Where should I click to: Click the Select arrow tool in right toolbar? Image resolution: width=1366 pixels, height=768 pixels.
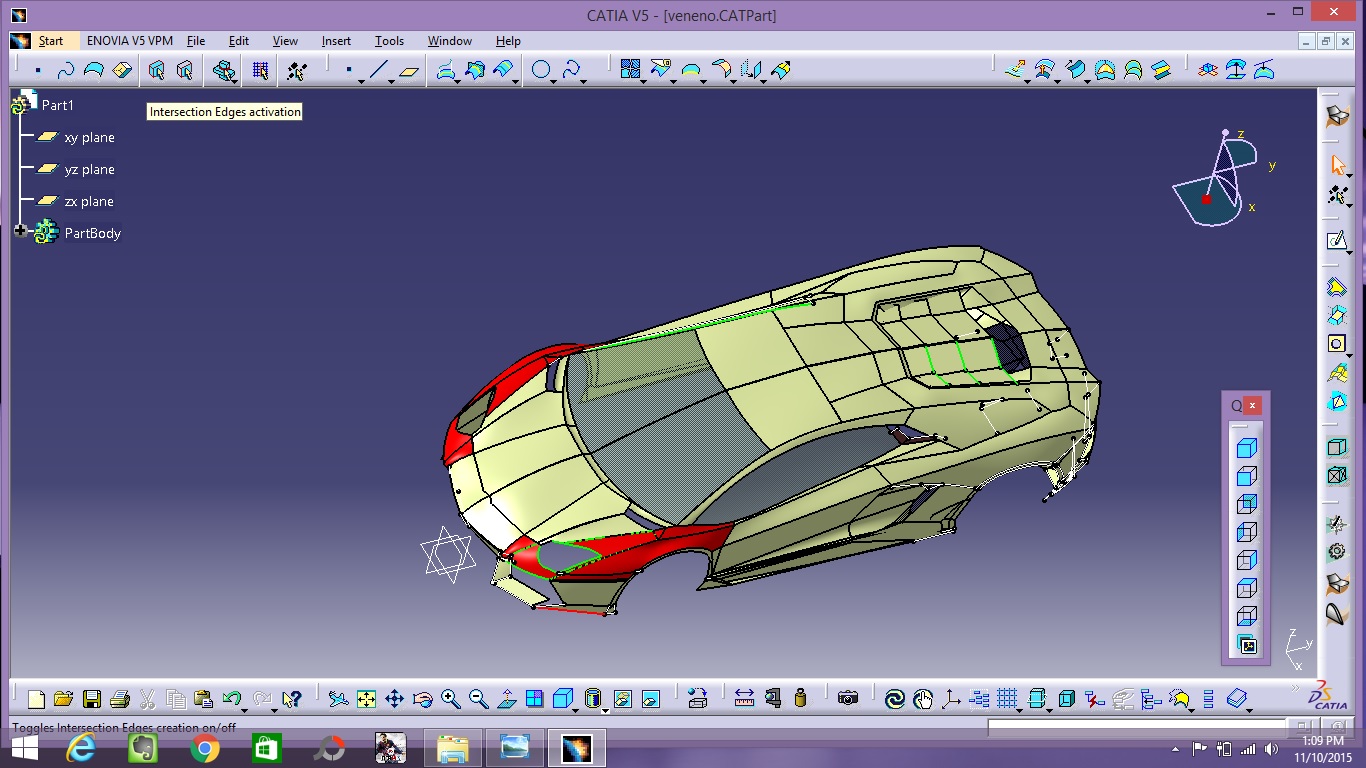pyautogui.click(x=1337, y=164)
